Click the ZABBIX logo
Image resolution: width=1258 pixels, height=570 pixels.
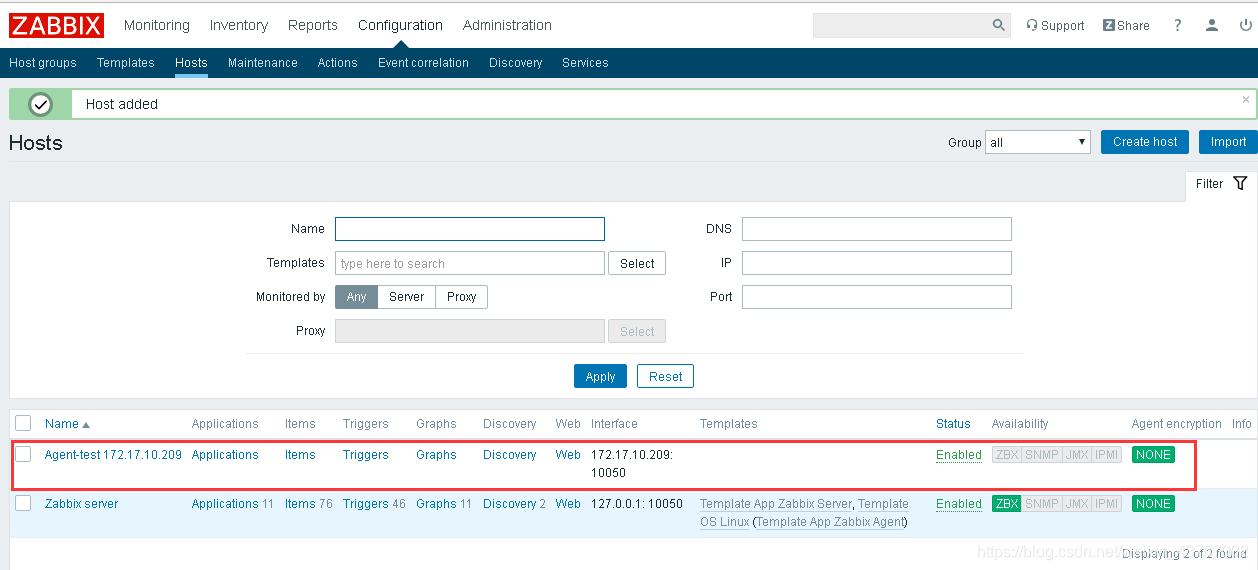click(x=57, y=25)
